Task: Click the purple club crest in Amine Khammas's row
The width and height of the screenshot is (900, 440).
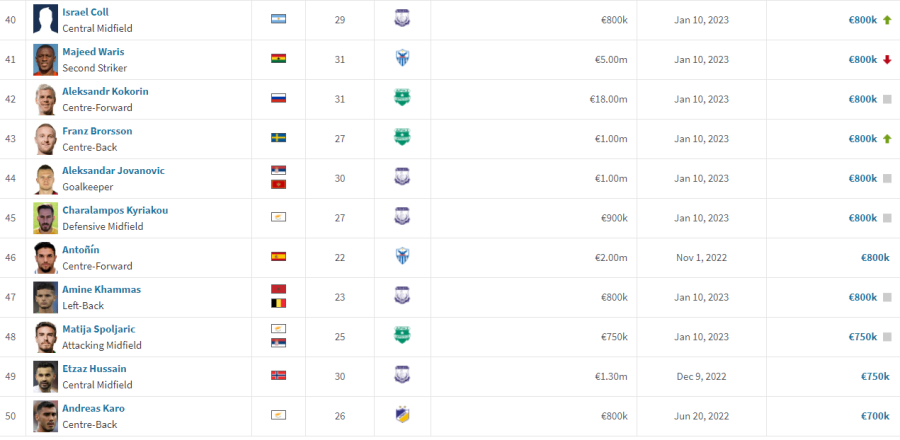Action: point(402,295)
